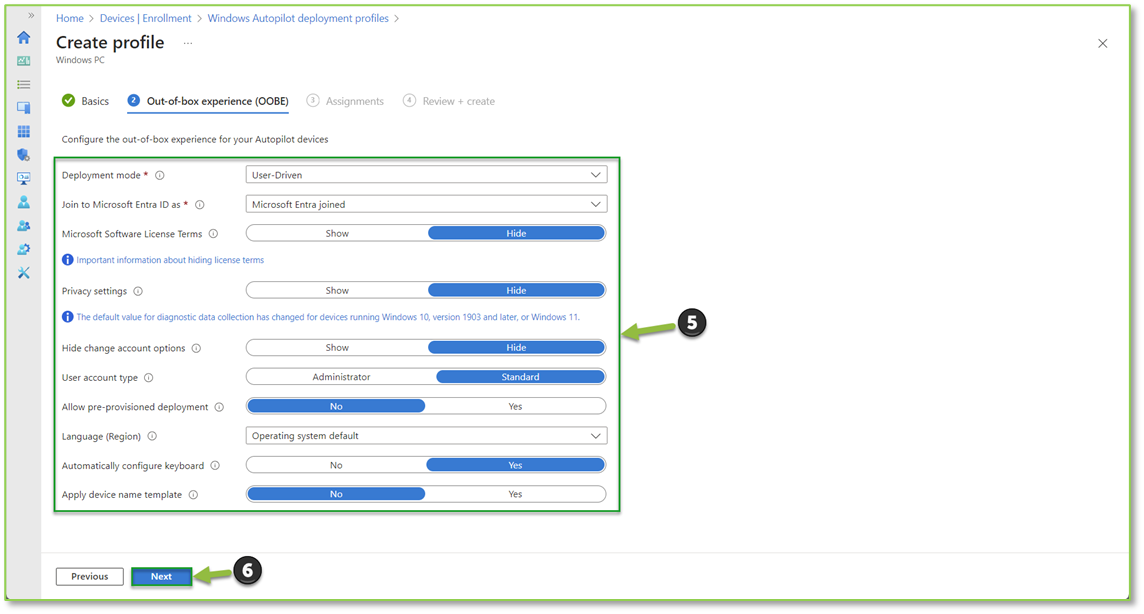Open the Apps grid icon in sidebar
The width and height of the screenshot is (1144, 614).
tap(23, 131)
